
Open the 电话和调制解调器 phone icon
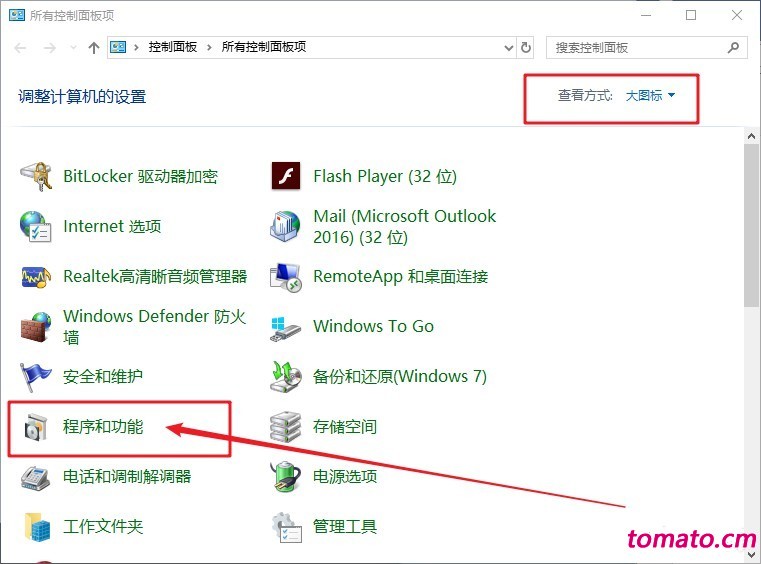tap(35, 478)
